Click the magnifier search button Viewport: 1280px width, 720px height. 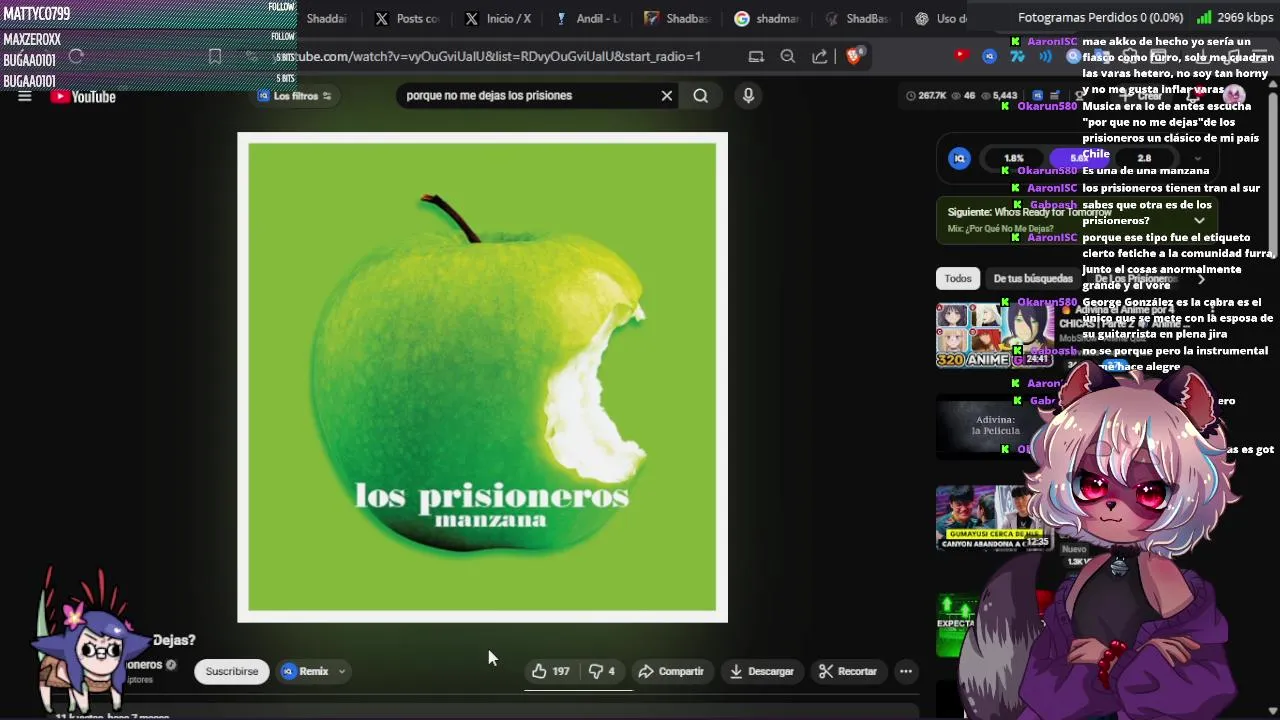point(701,96)
